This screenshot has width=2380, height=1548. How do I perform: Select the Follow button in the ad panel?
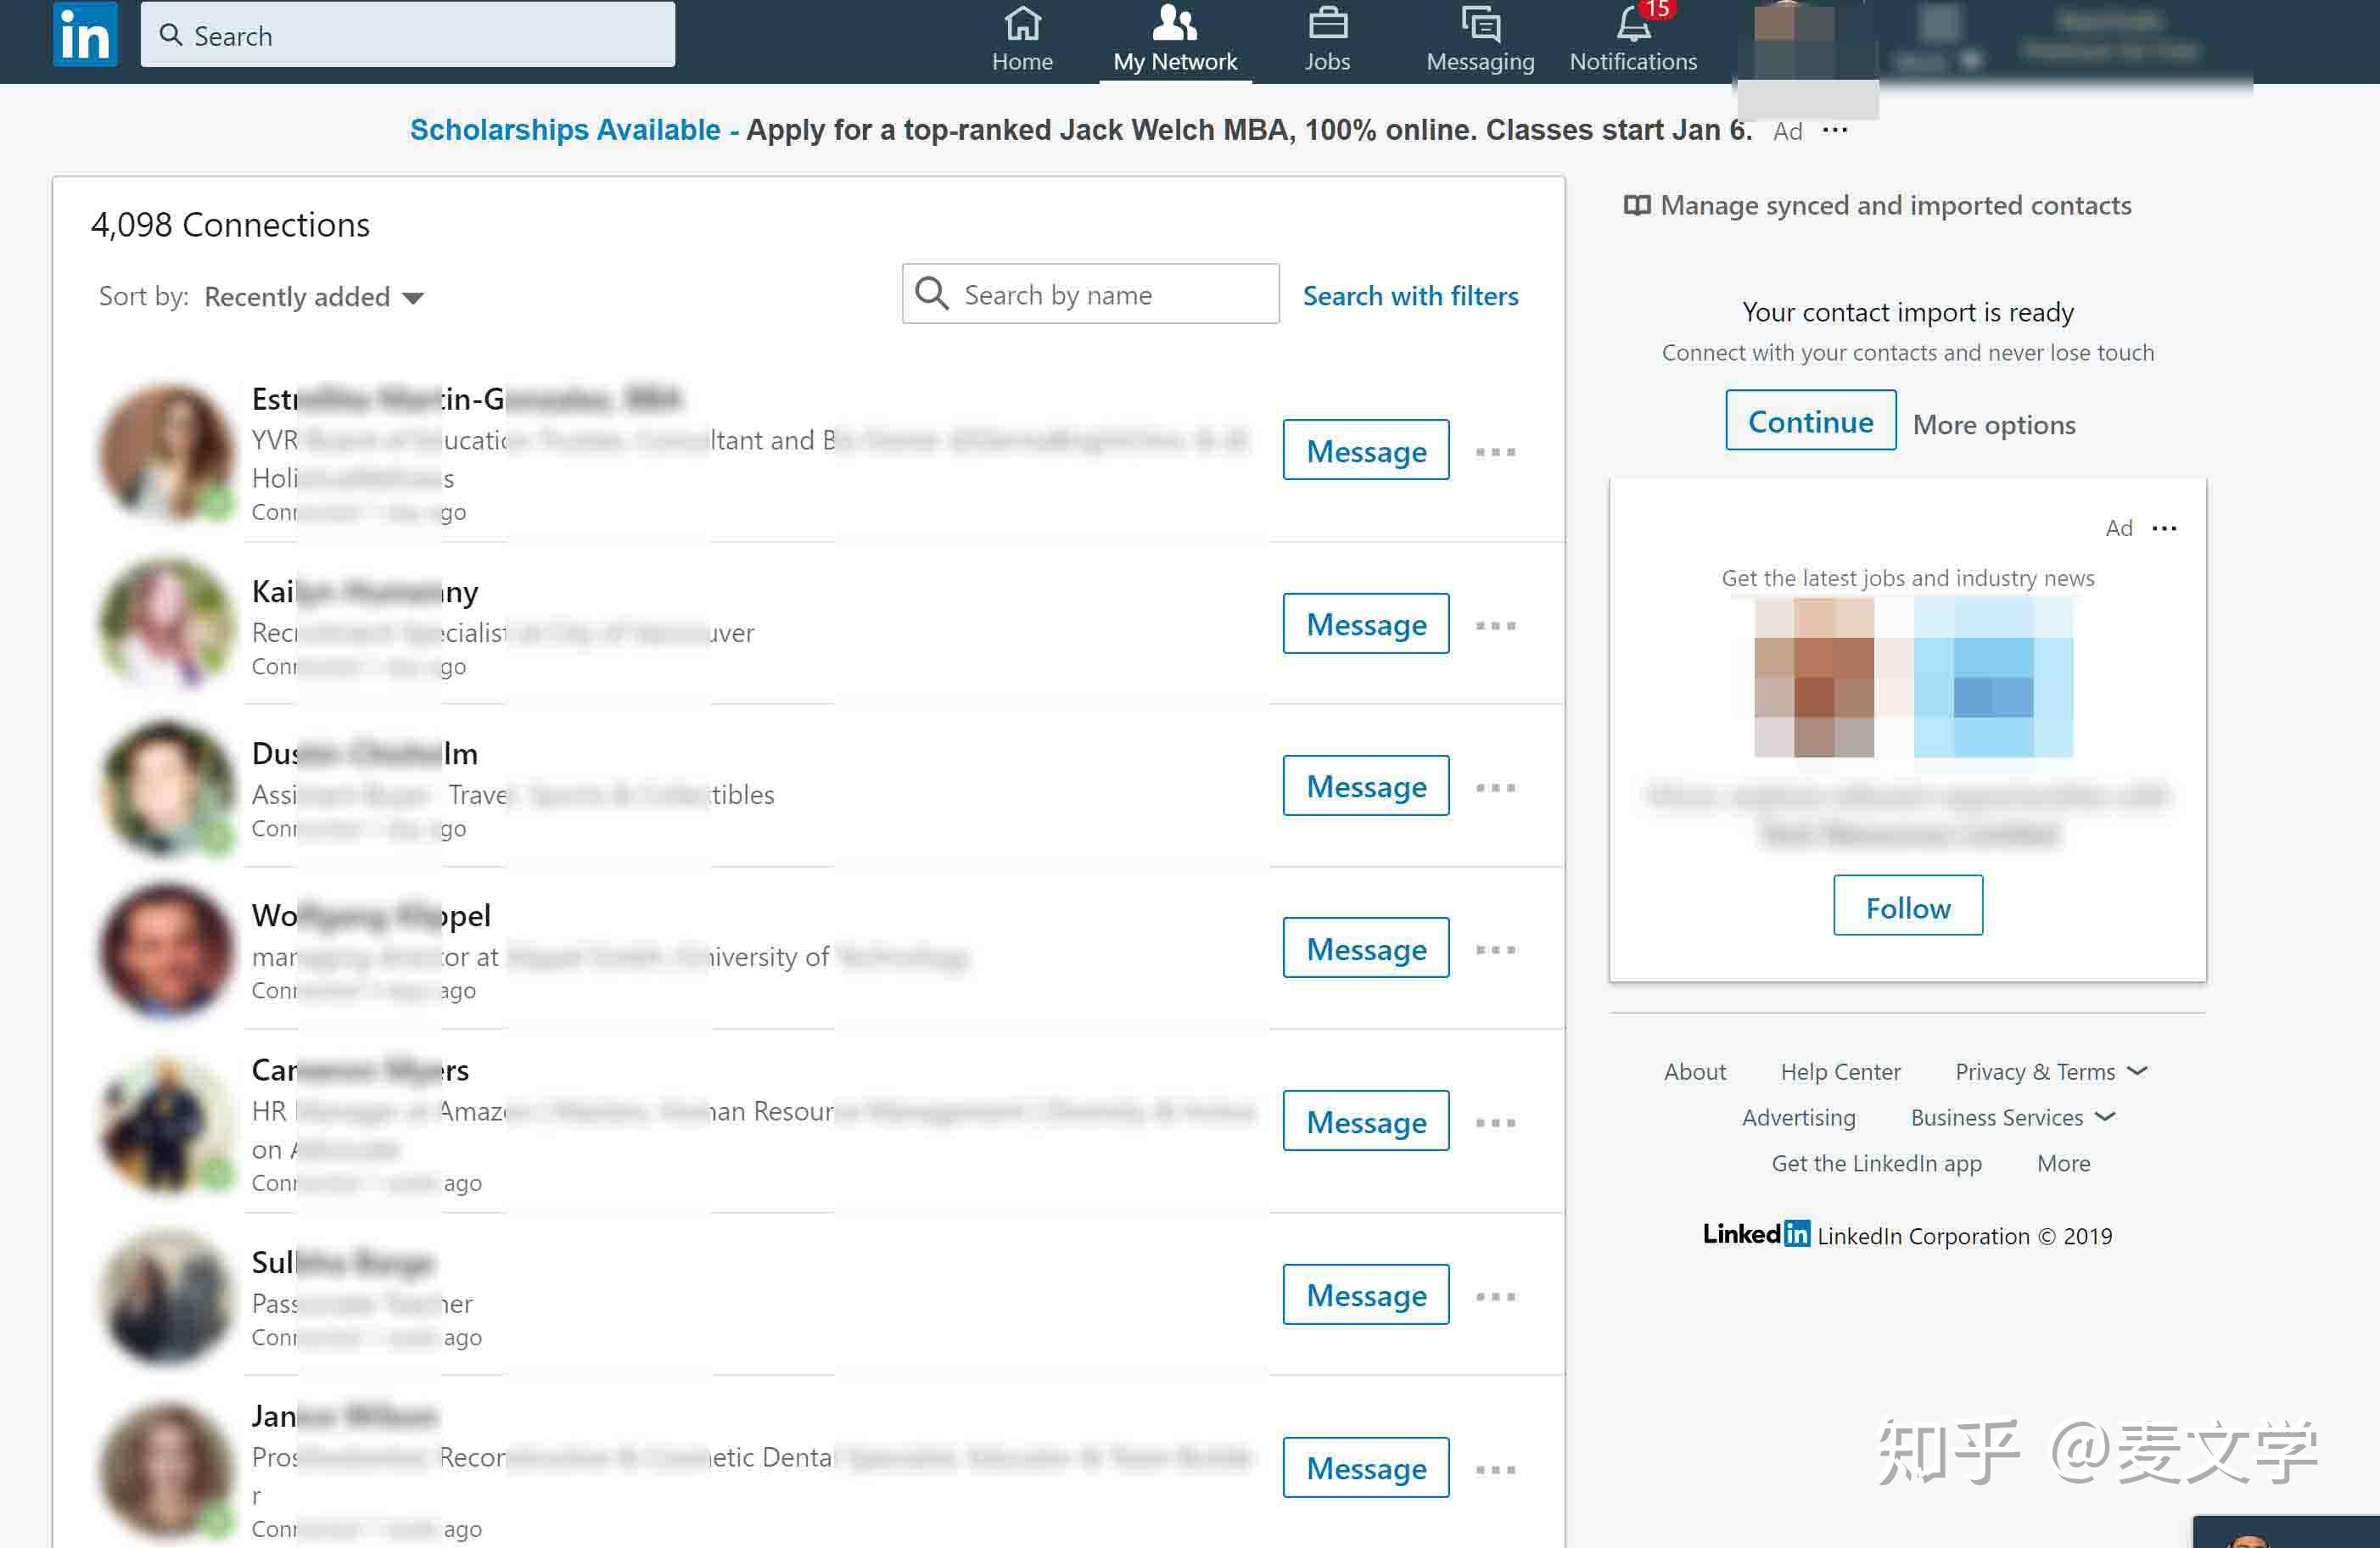click(1907, 905)
